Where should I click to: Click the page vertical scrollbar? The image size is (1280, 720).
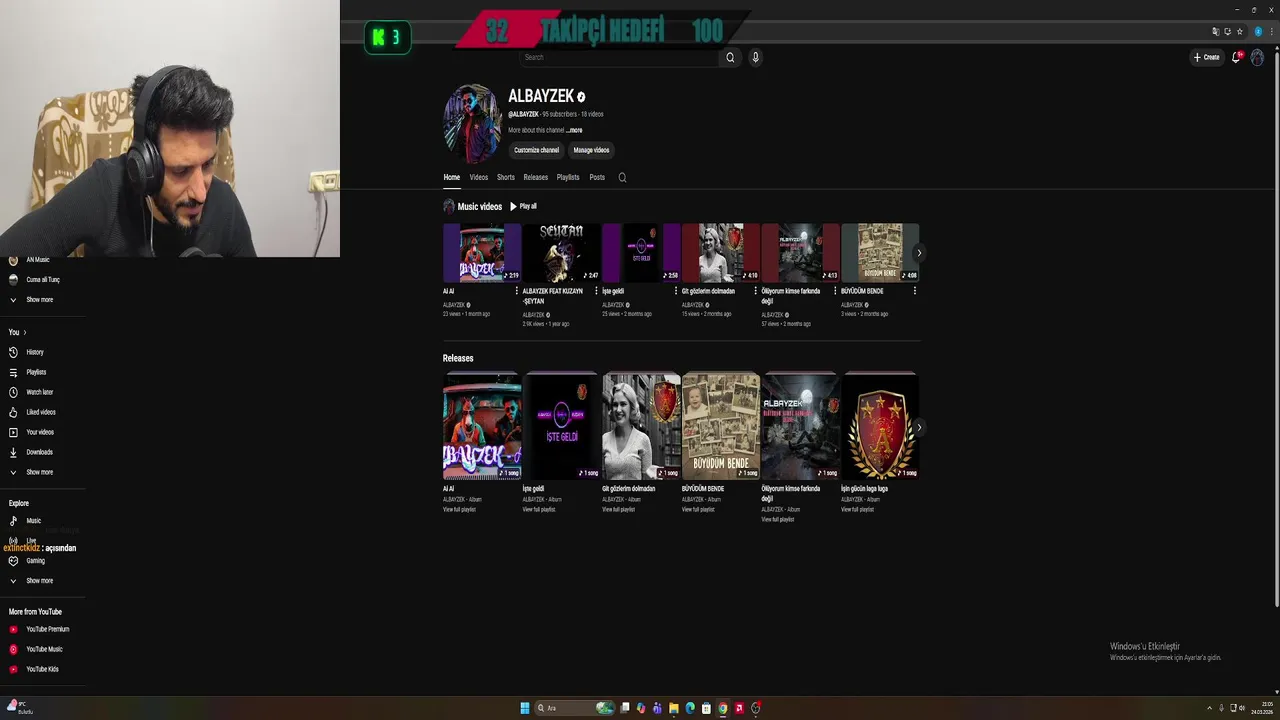(x=1275, y=330)
